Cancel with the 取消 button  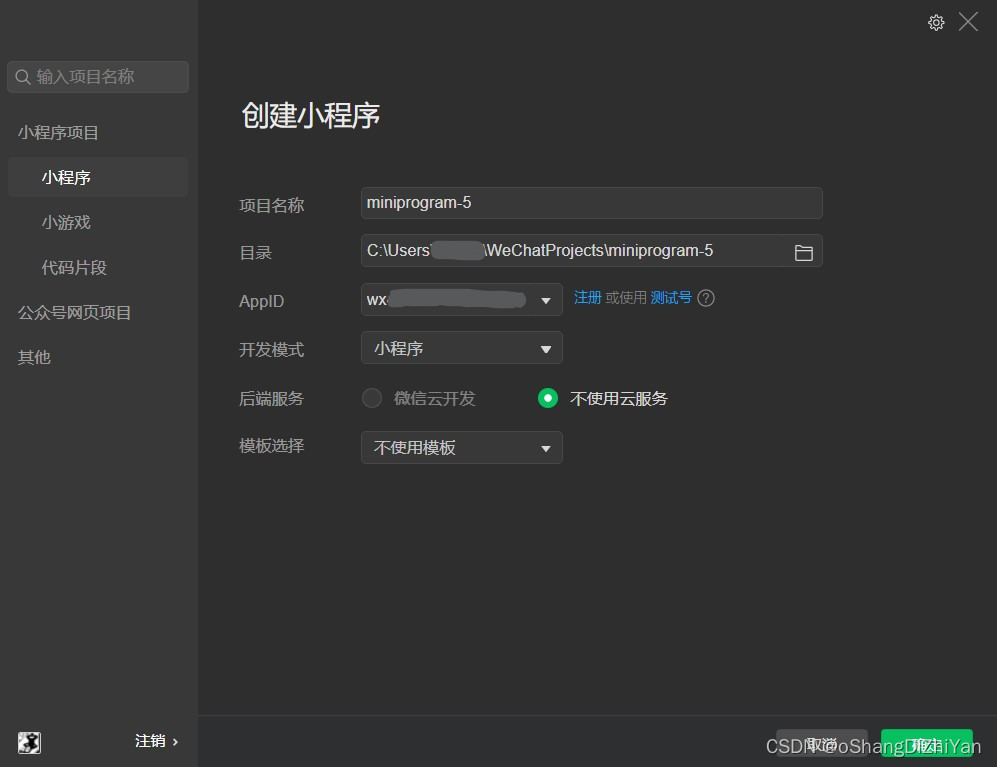pos(821,744)
